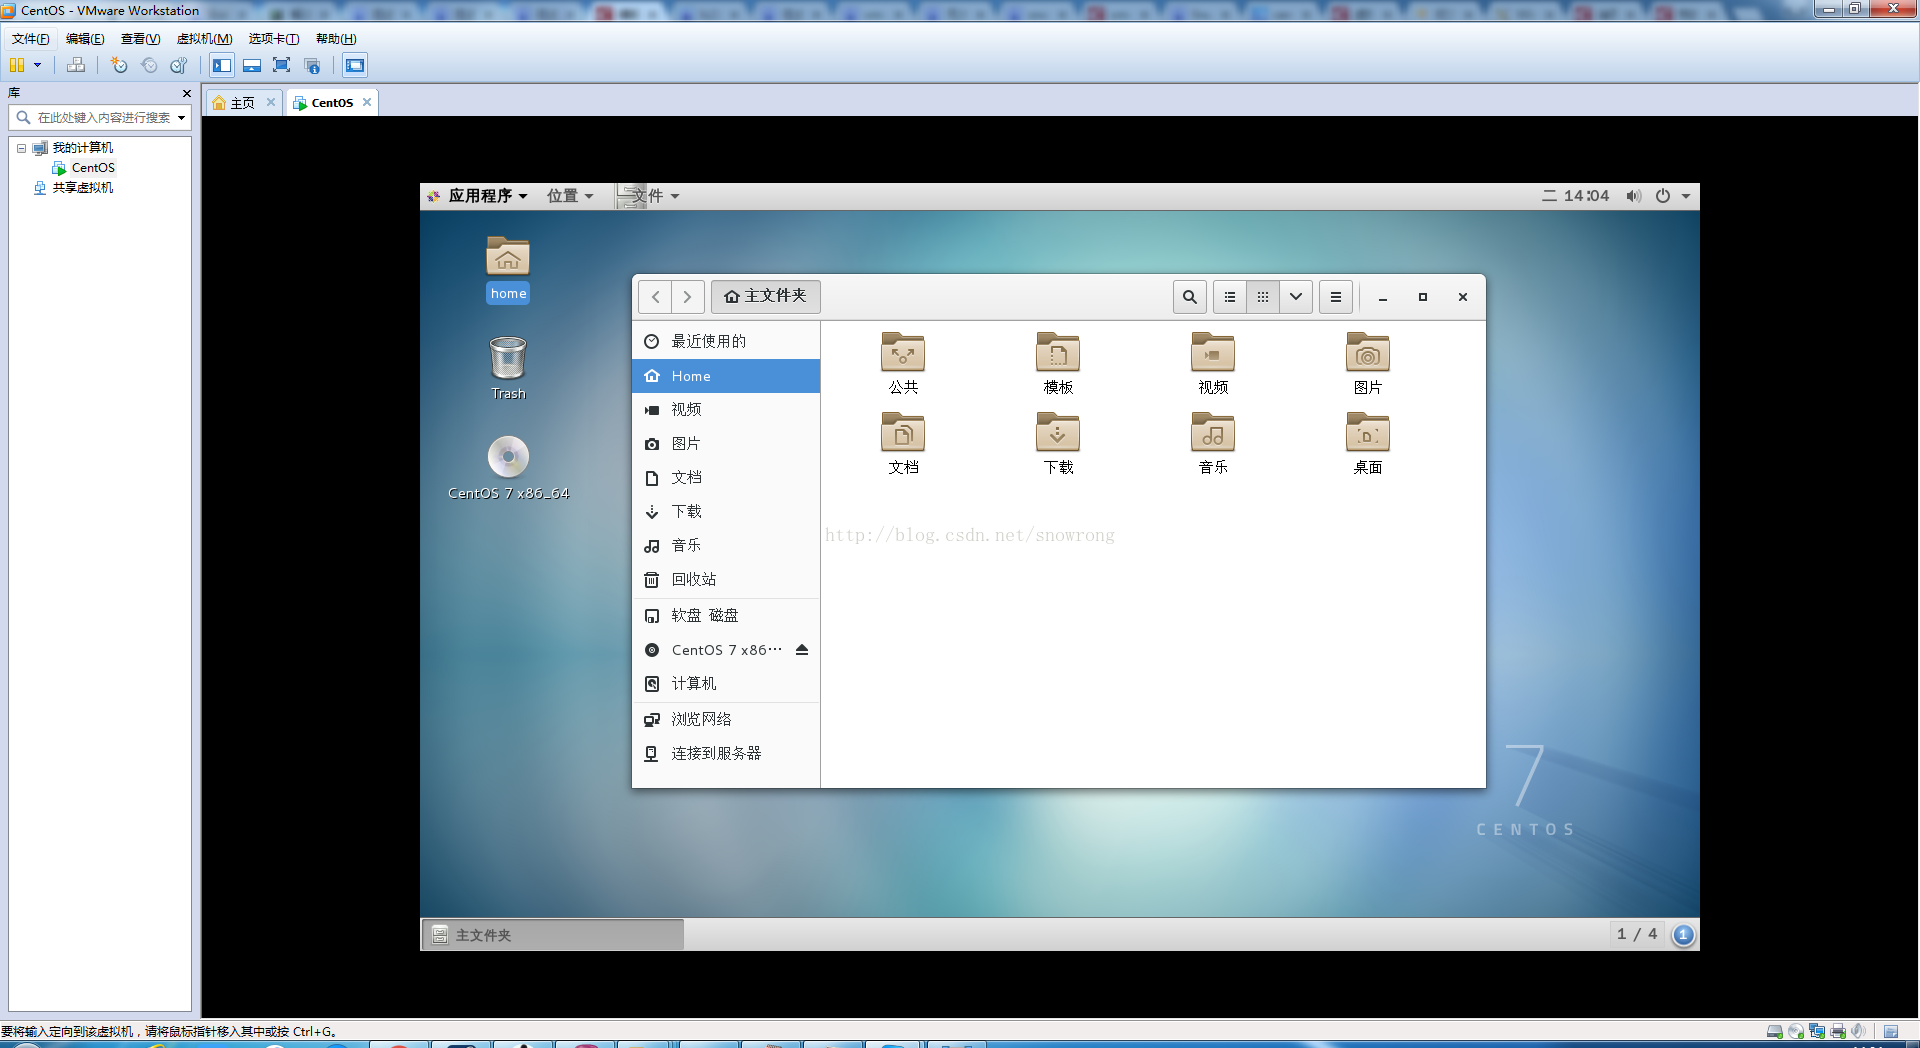Open the pause button dropdown arrow
Viewport: 1920px width, 1048px height.
(x=38, y=66)
